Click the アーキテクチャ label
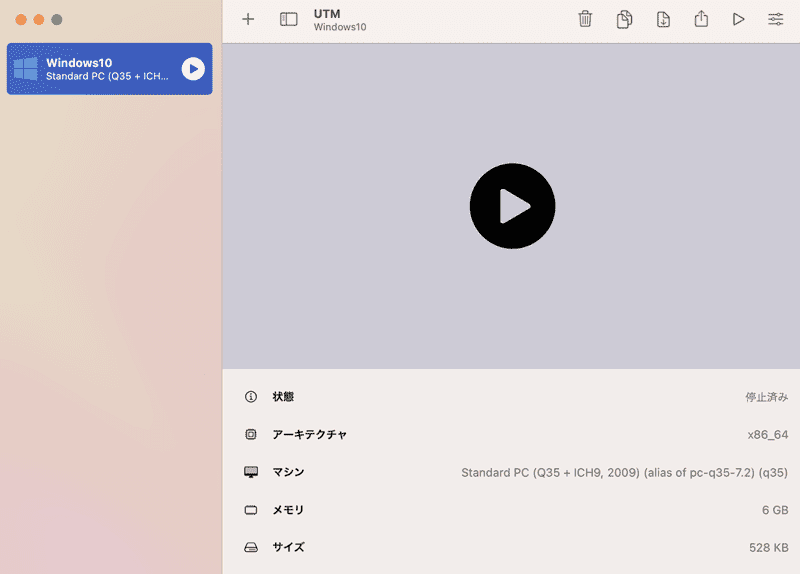This screenshot has height=574, width=800. (310, 434)
